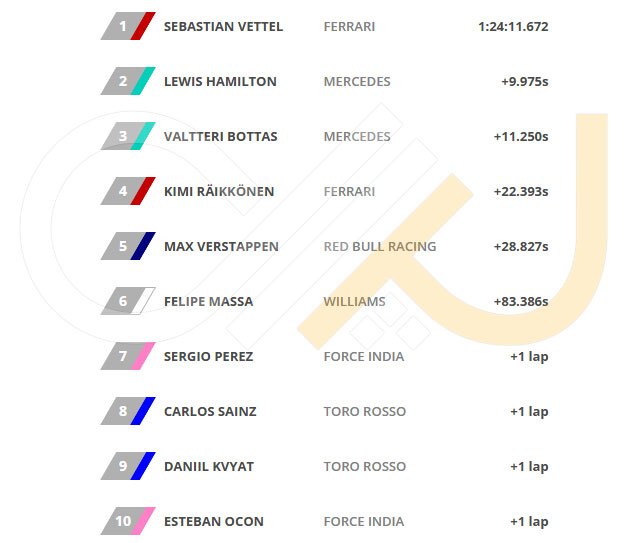
Task: Click position 5 Red Bull badge
Action: point(128,246)
